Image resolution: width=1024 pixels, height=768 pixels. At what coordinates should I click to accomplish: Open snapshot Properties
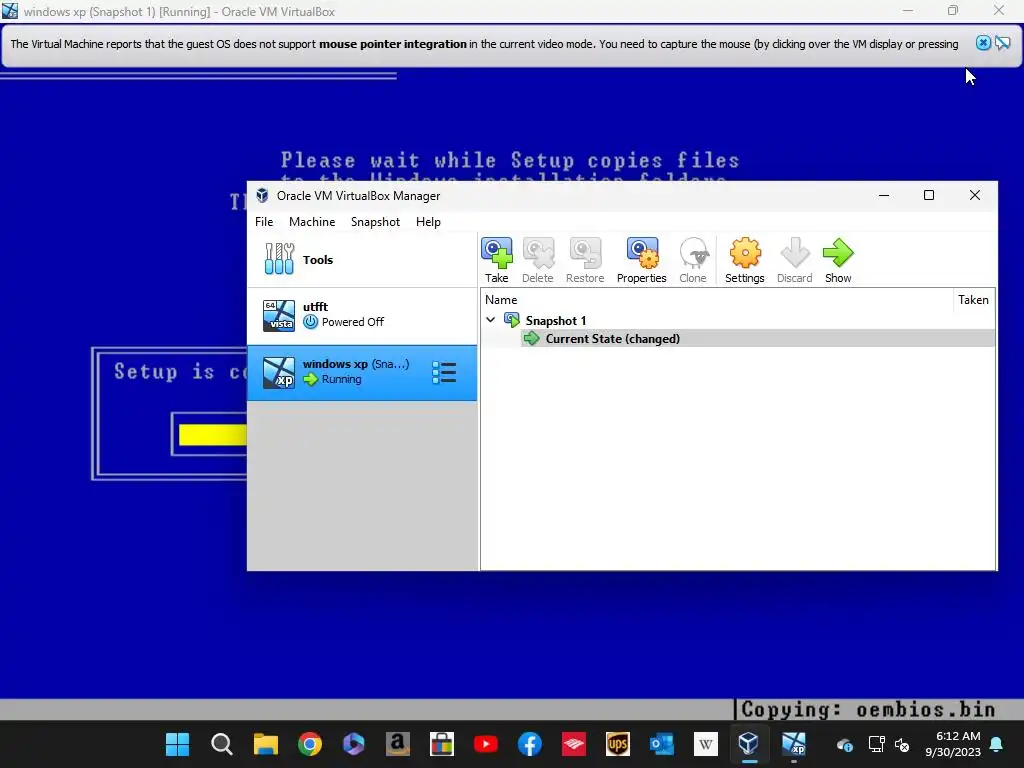641,261
